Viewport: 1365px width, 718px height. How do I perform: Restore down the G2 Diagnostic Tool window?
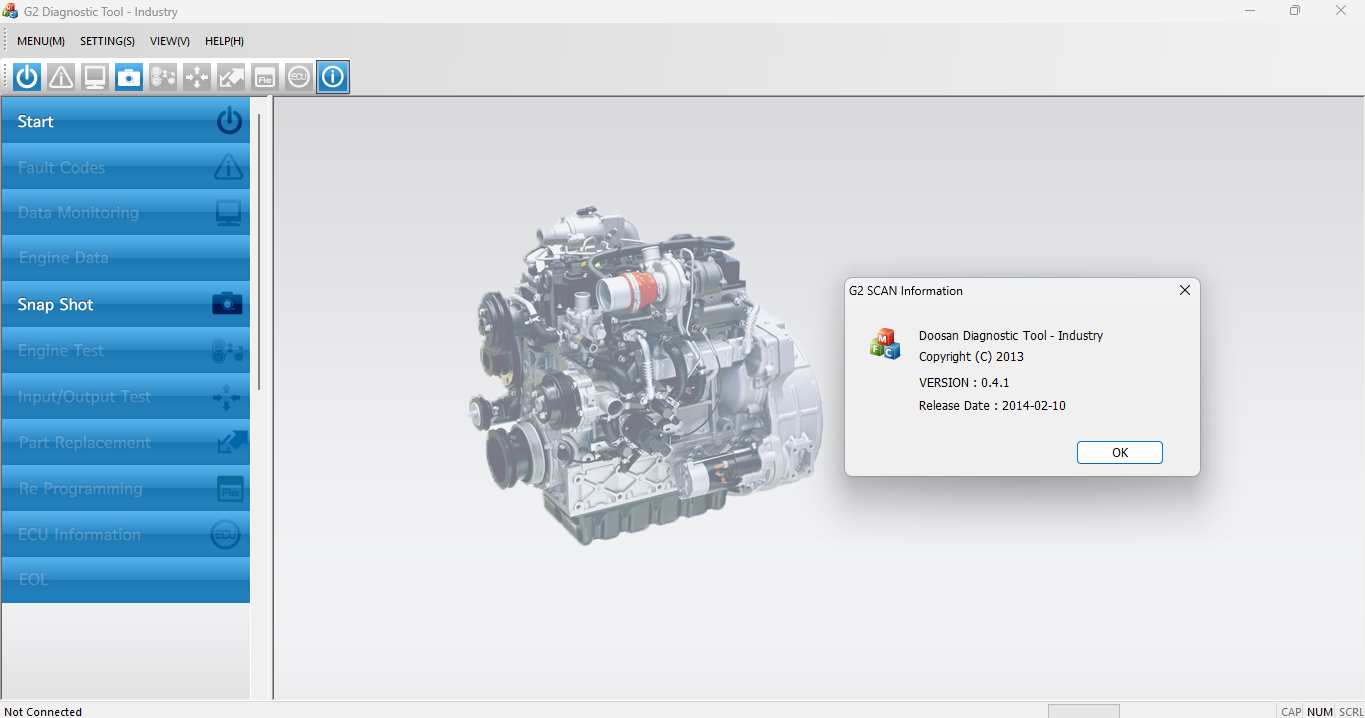1295,11
